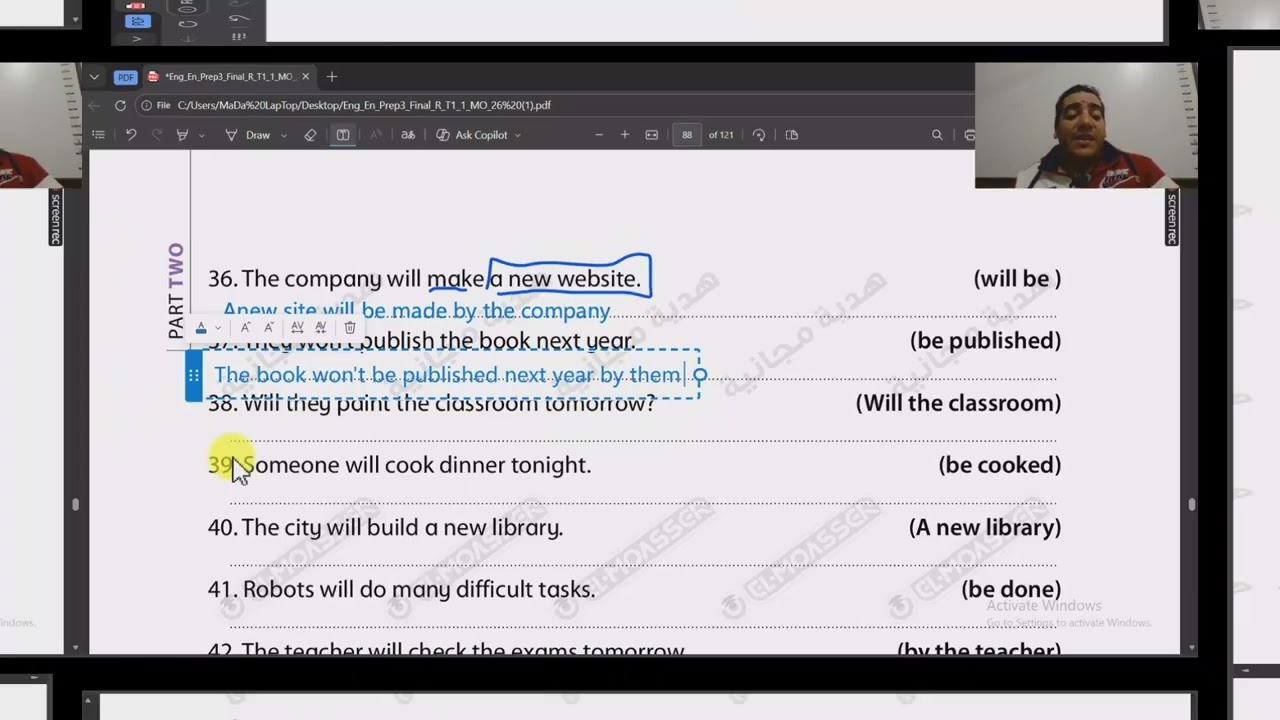This screenshot has height=720, width=1280.
Task: Click the '(A new library)' hint
Action: 984,527
